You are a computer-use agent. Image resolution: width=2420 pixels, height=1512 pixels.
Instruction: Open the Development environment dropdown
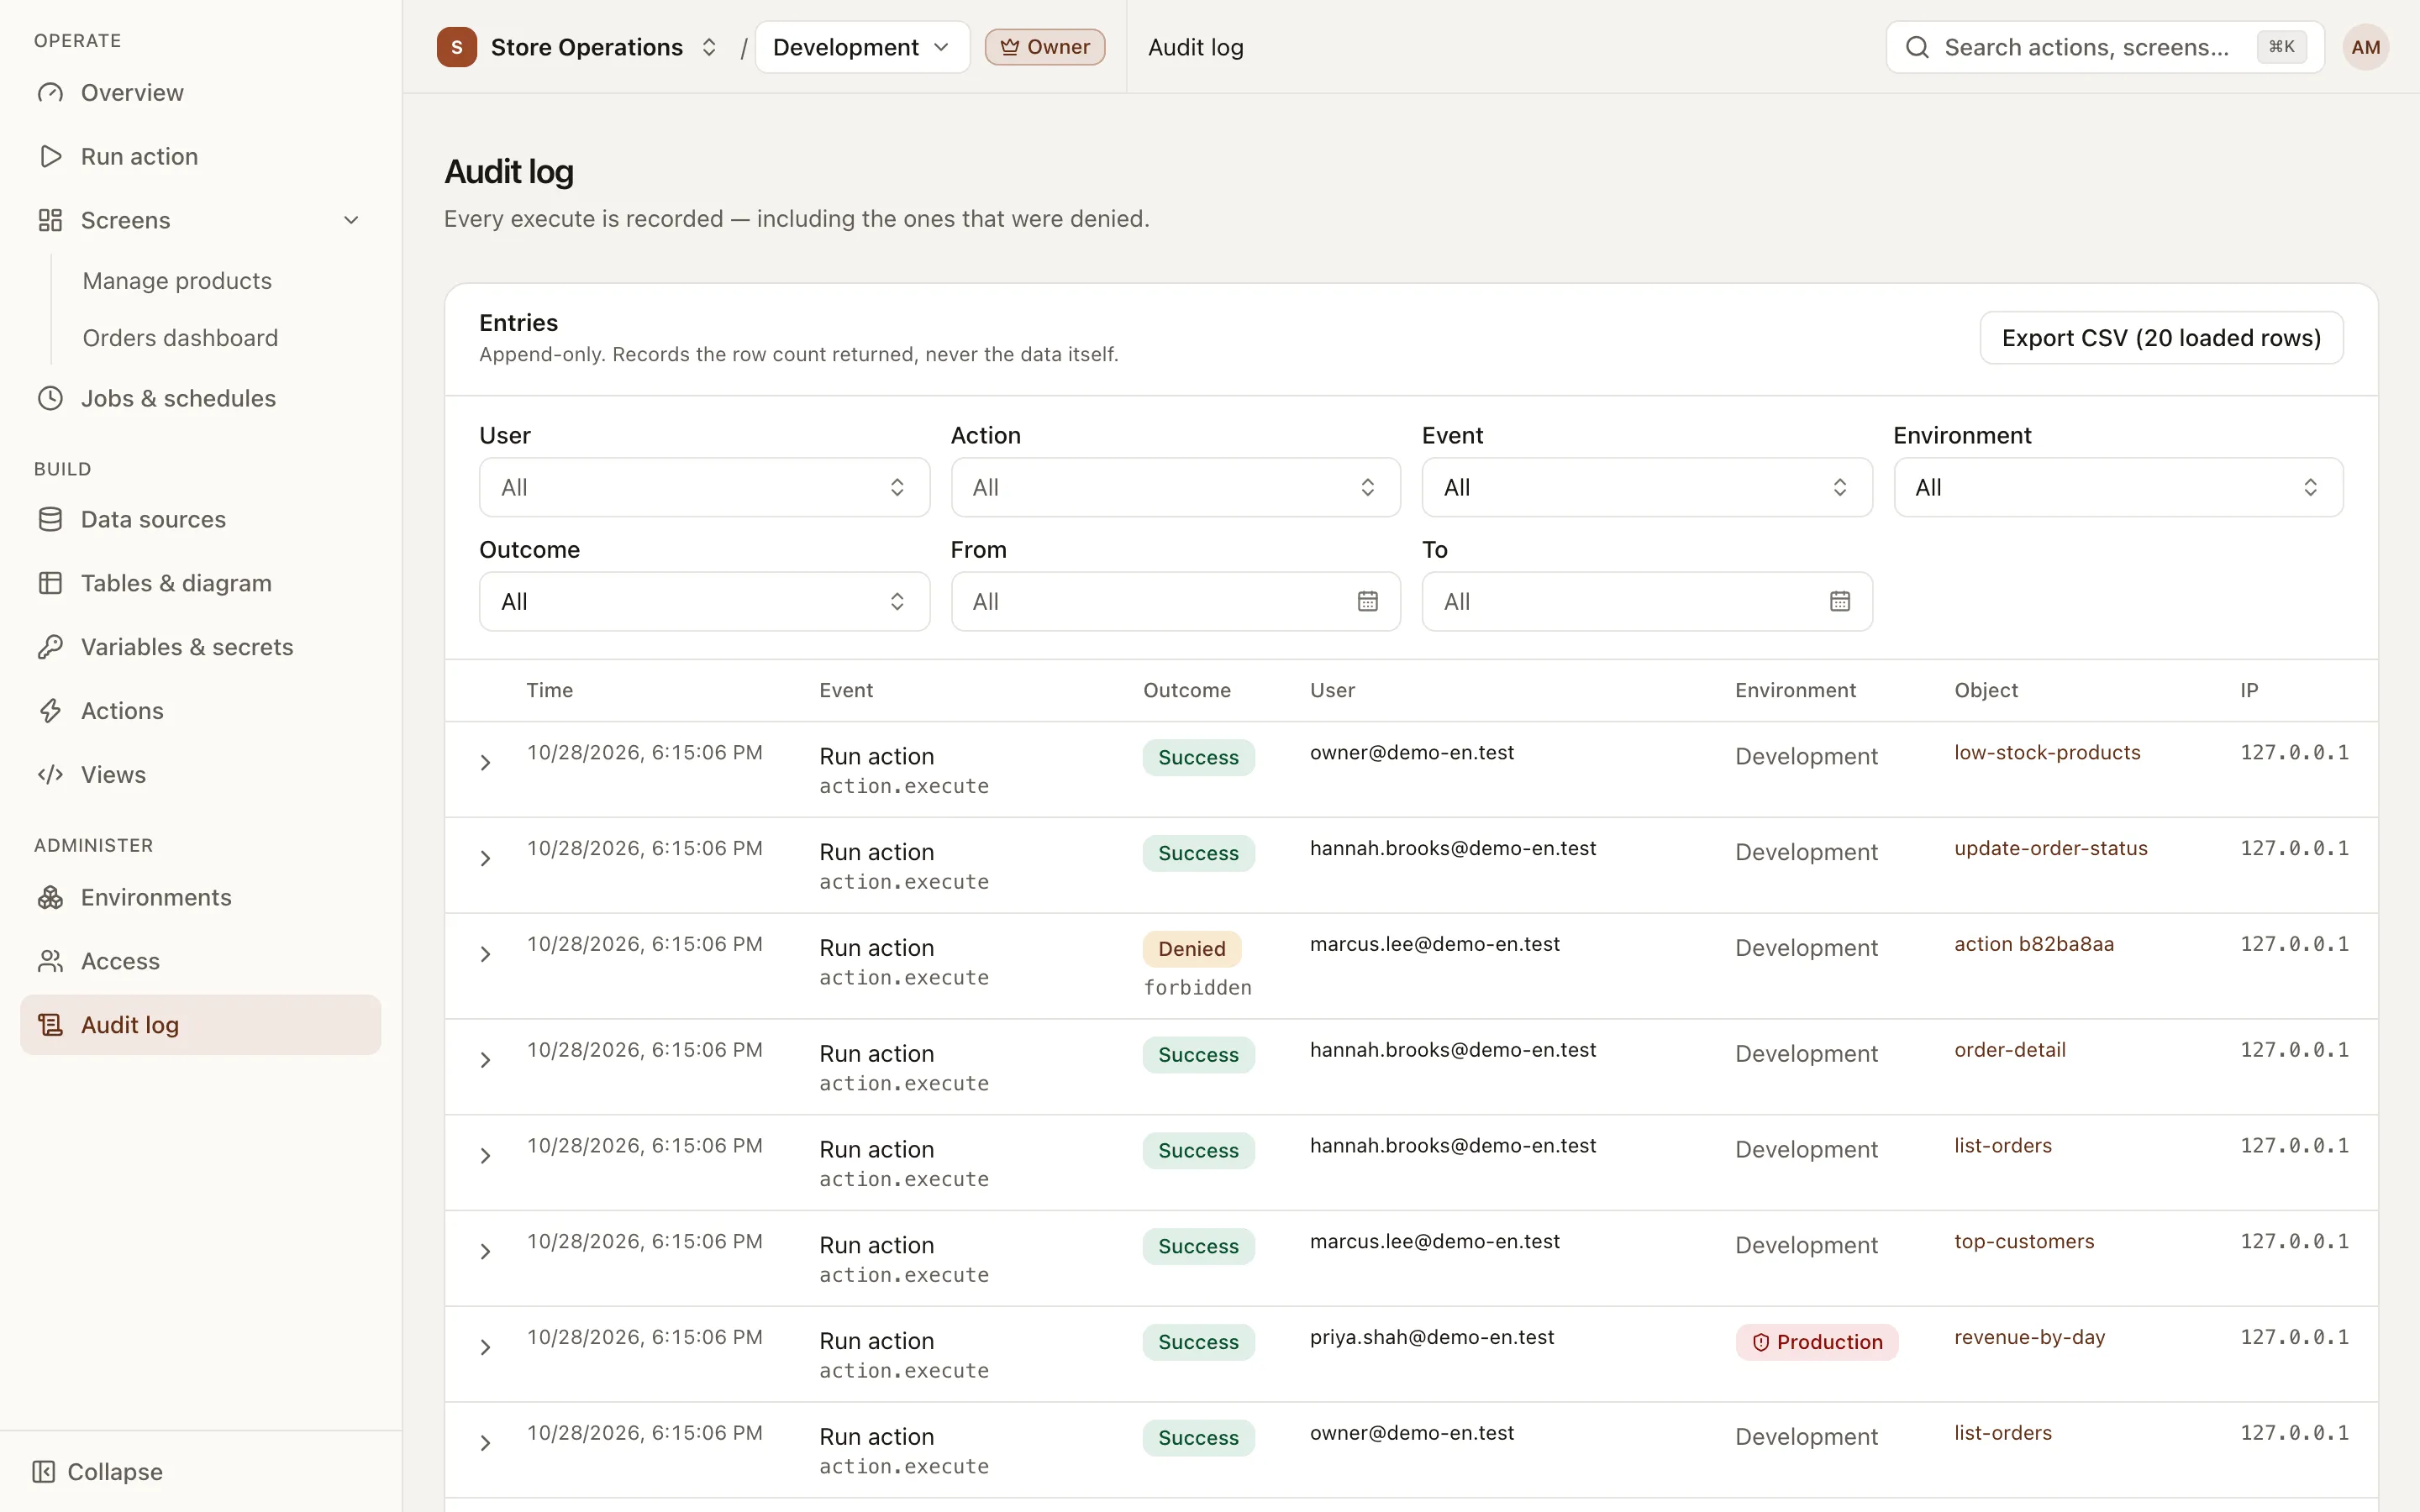(862, 47)
